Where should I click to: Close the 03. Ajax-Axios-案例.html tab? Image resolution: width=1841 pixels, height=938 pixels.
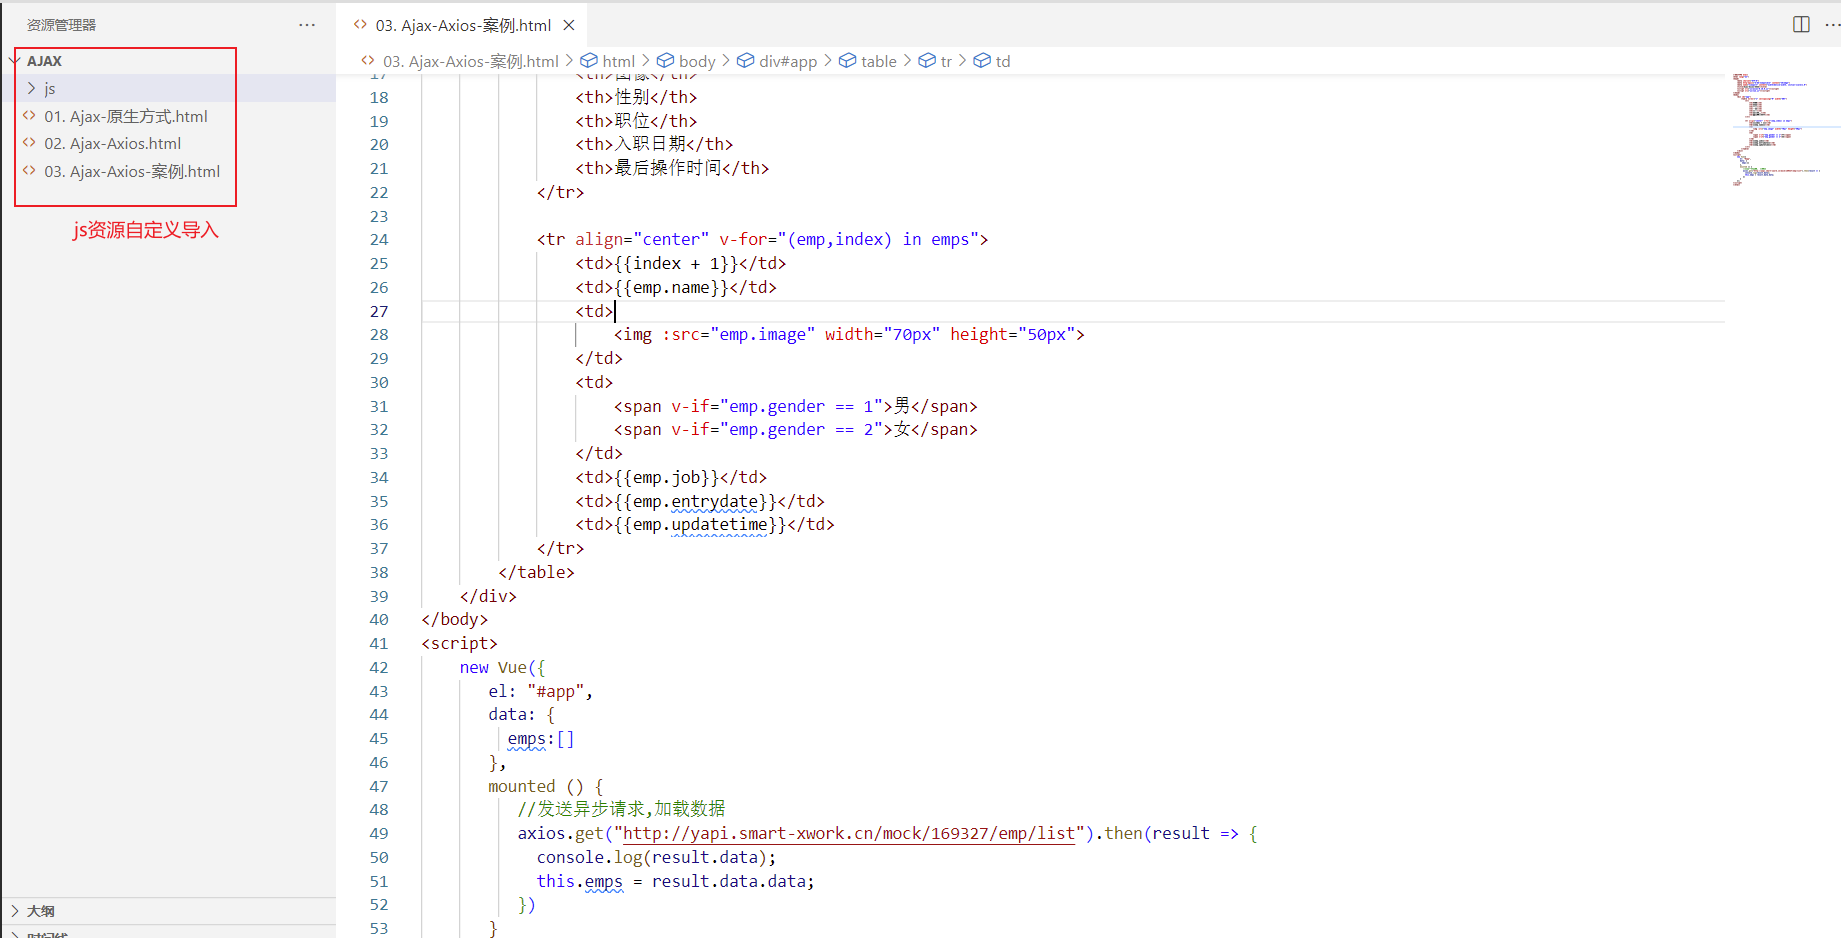[569, 25]
